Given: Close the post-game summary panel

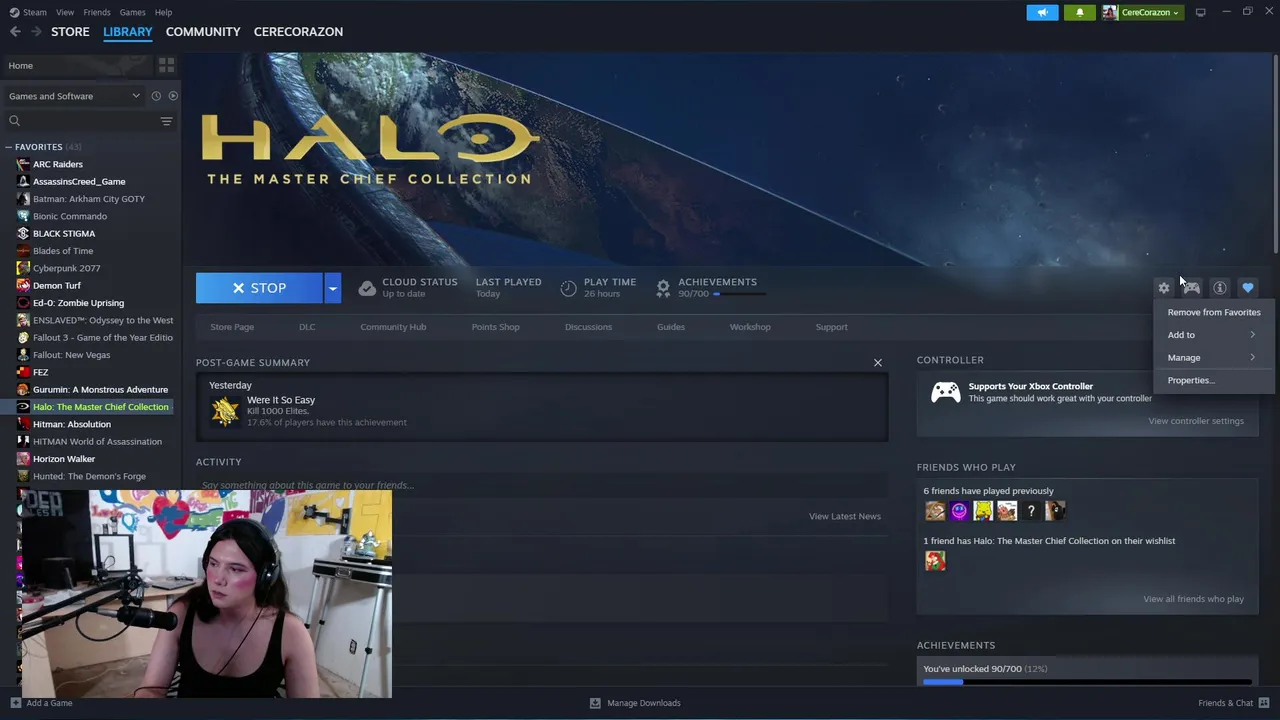Looking at the screenshot, I should tap(878, 363).
